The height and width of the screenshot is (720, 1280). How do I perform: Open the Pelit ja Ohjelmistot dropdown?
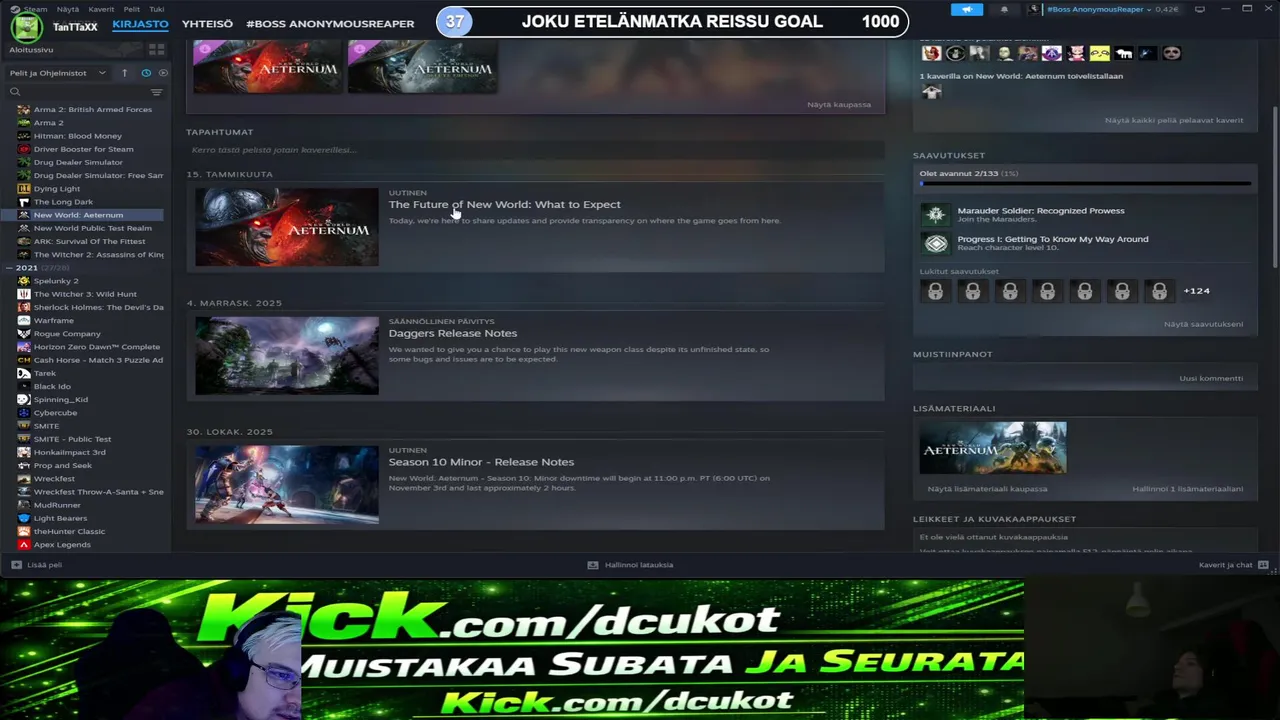(58, 73)
